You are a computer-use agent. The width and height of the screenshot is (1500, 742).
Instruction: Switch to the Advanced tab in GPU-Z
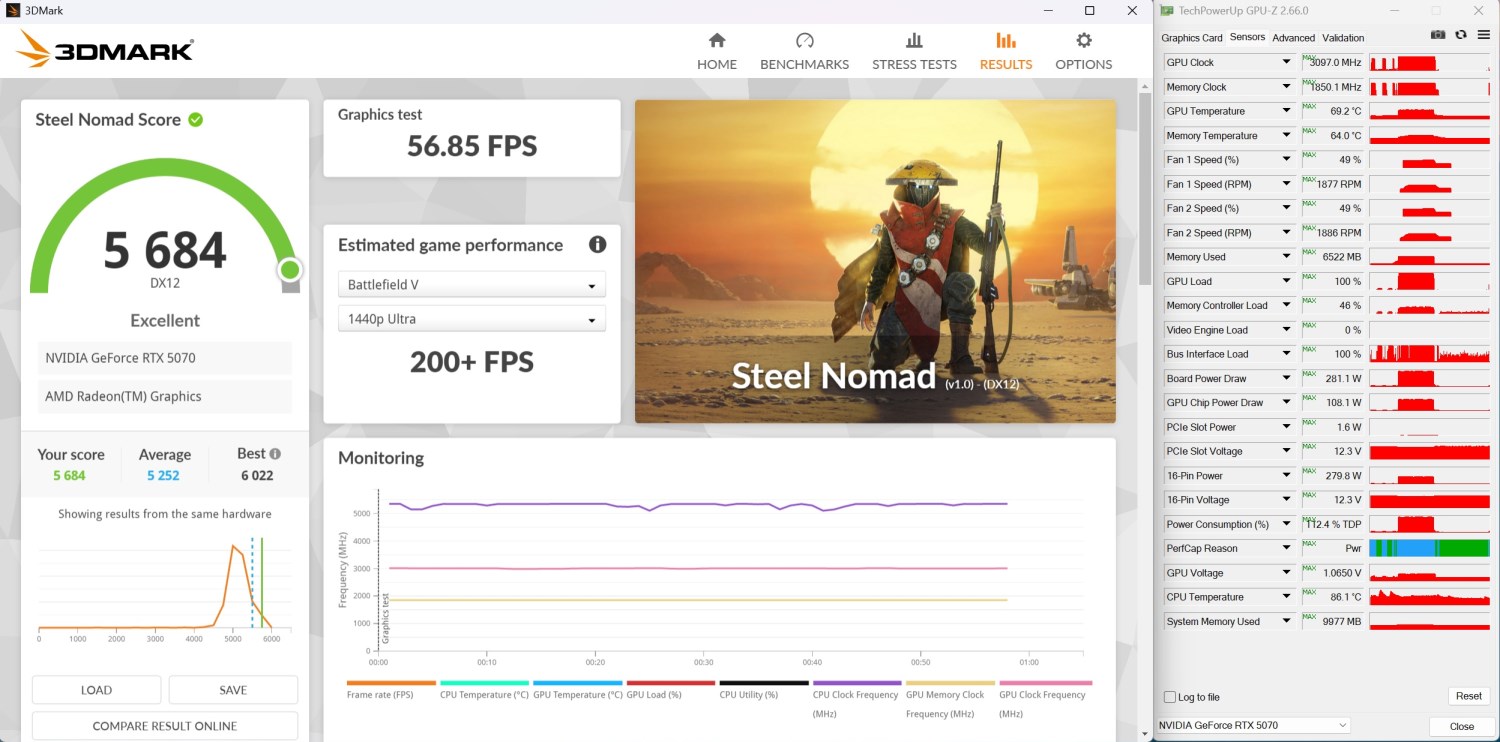(x=1293, y=38)
